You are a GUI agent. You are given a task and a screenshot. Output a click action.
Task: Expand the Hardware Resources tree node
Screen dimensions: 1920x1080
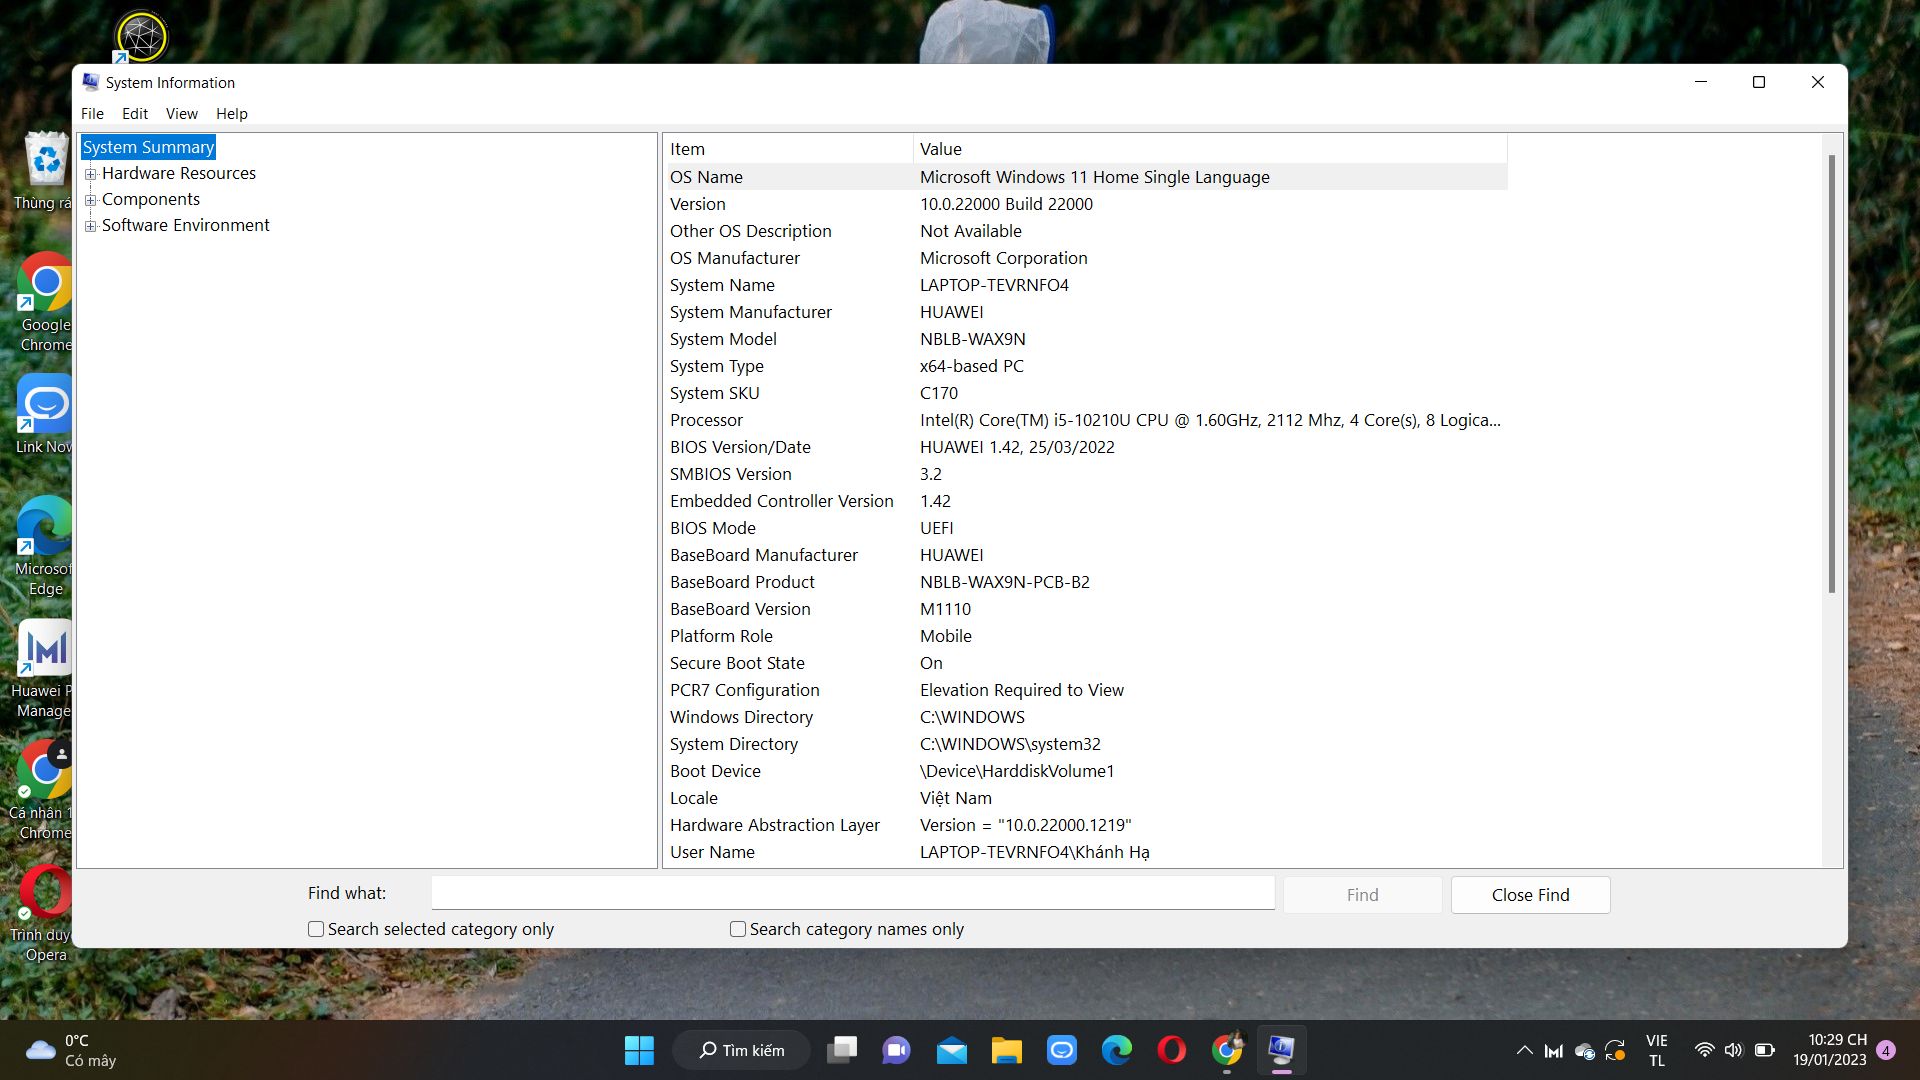coord(91,174)
